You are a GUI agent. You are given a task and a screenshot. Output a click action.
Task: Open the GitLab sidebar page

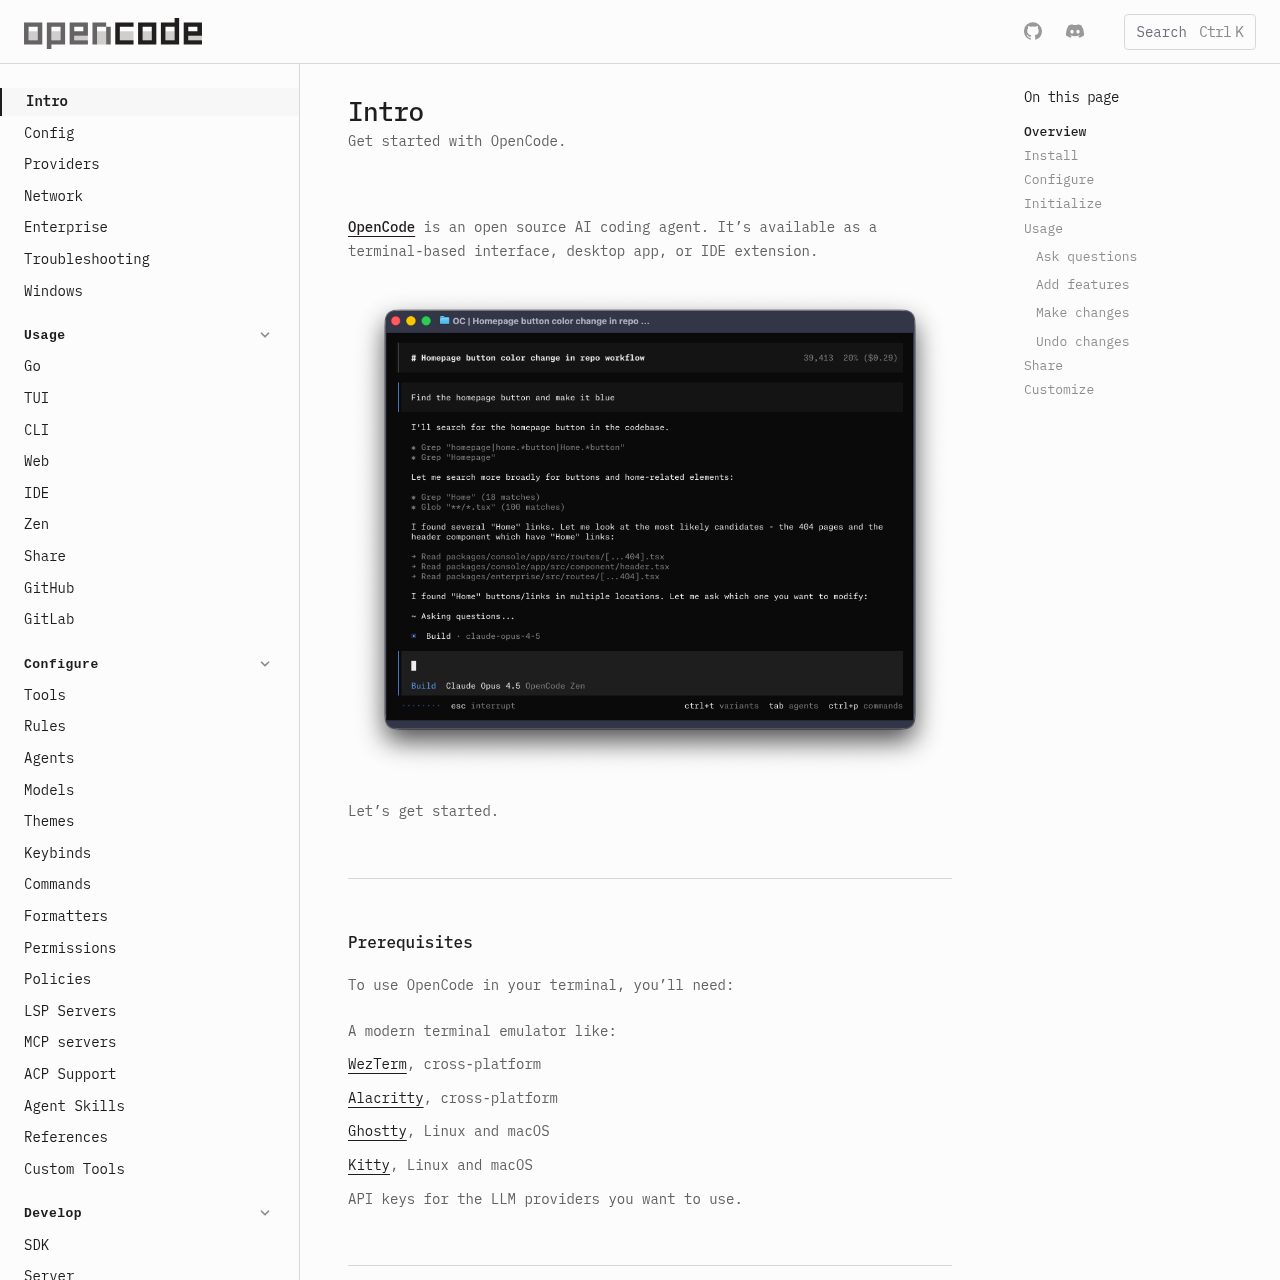tap(49, 619)
